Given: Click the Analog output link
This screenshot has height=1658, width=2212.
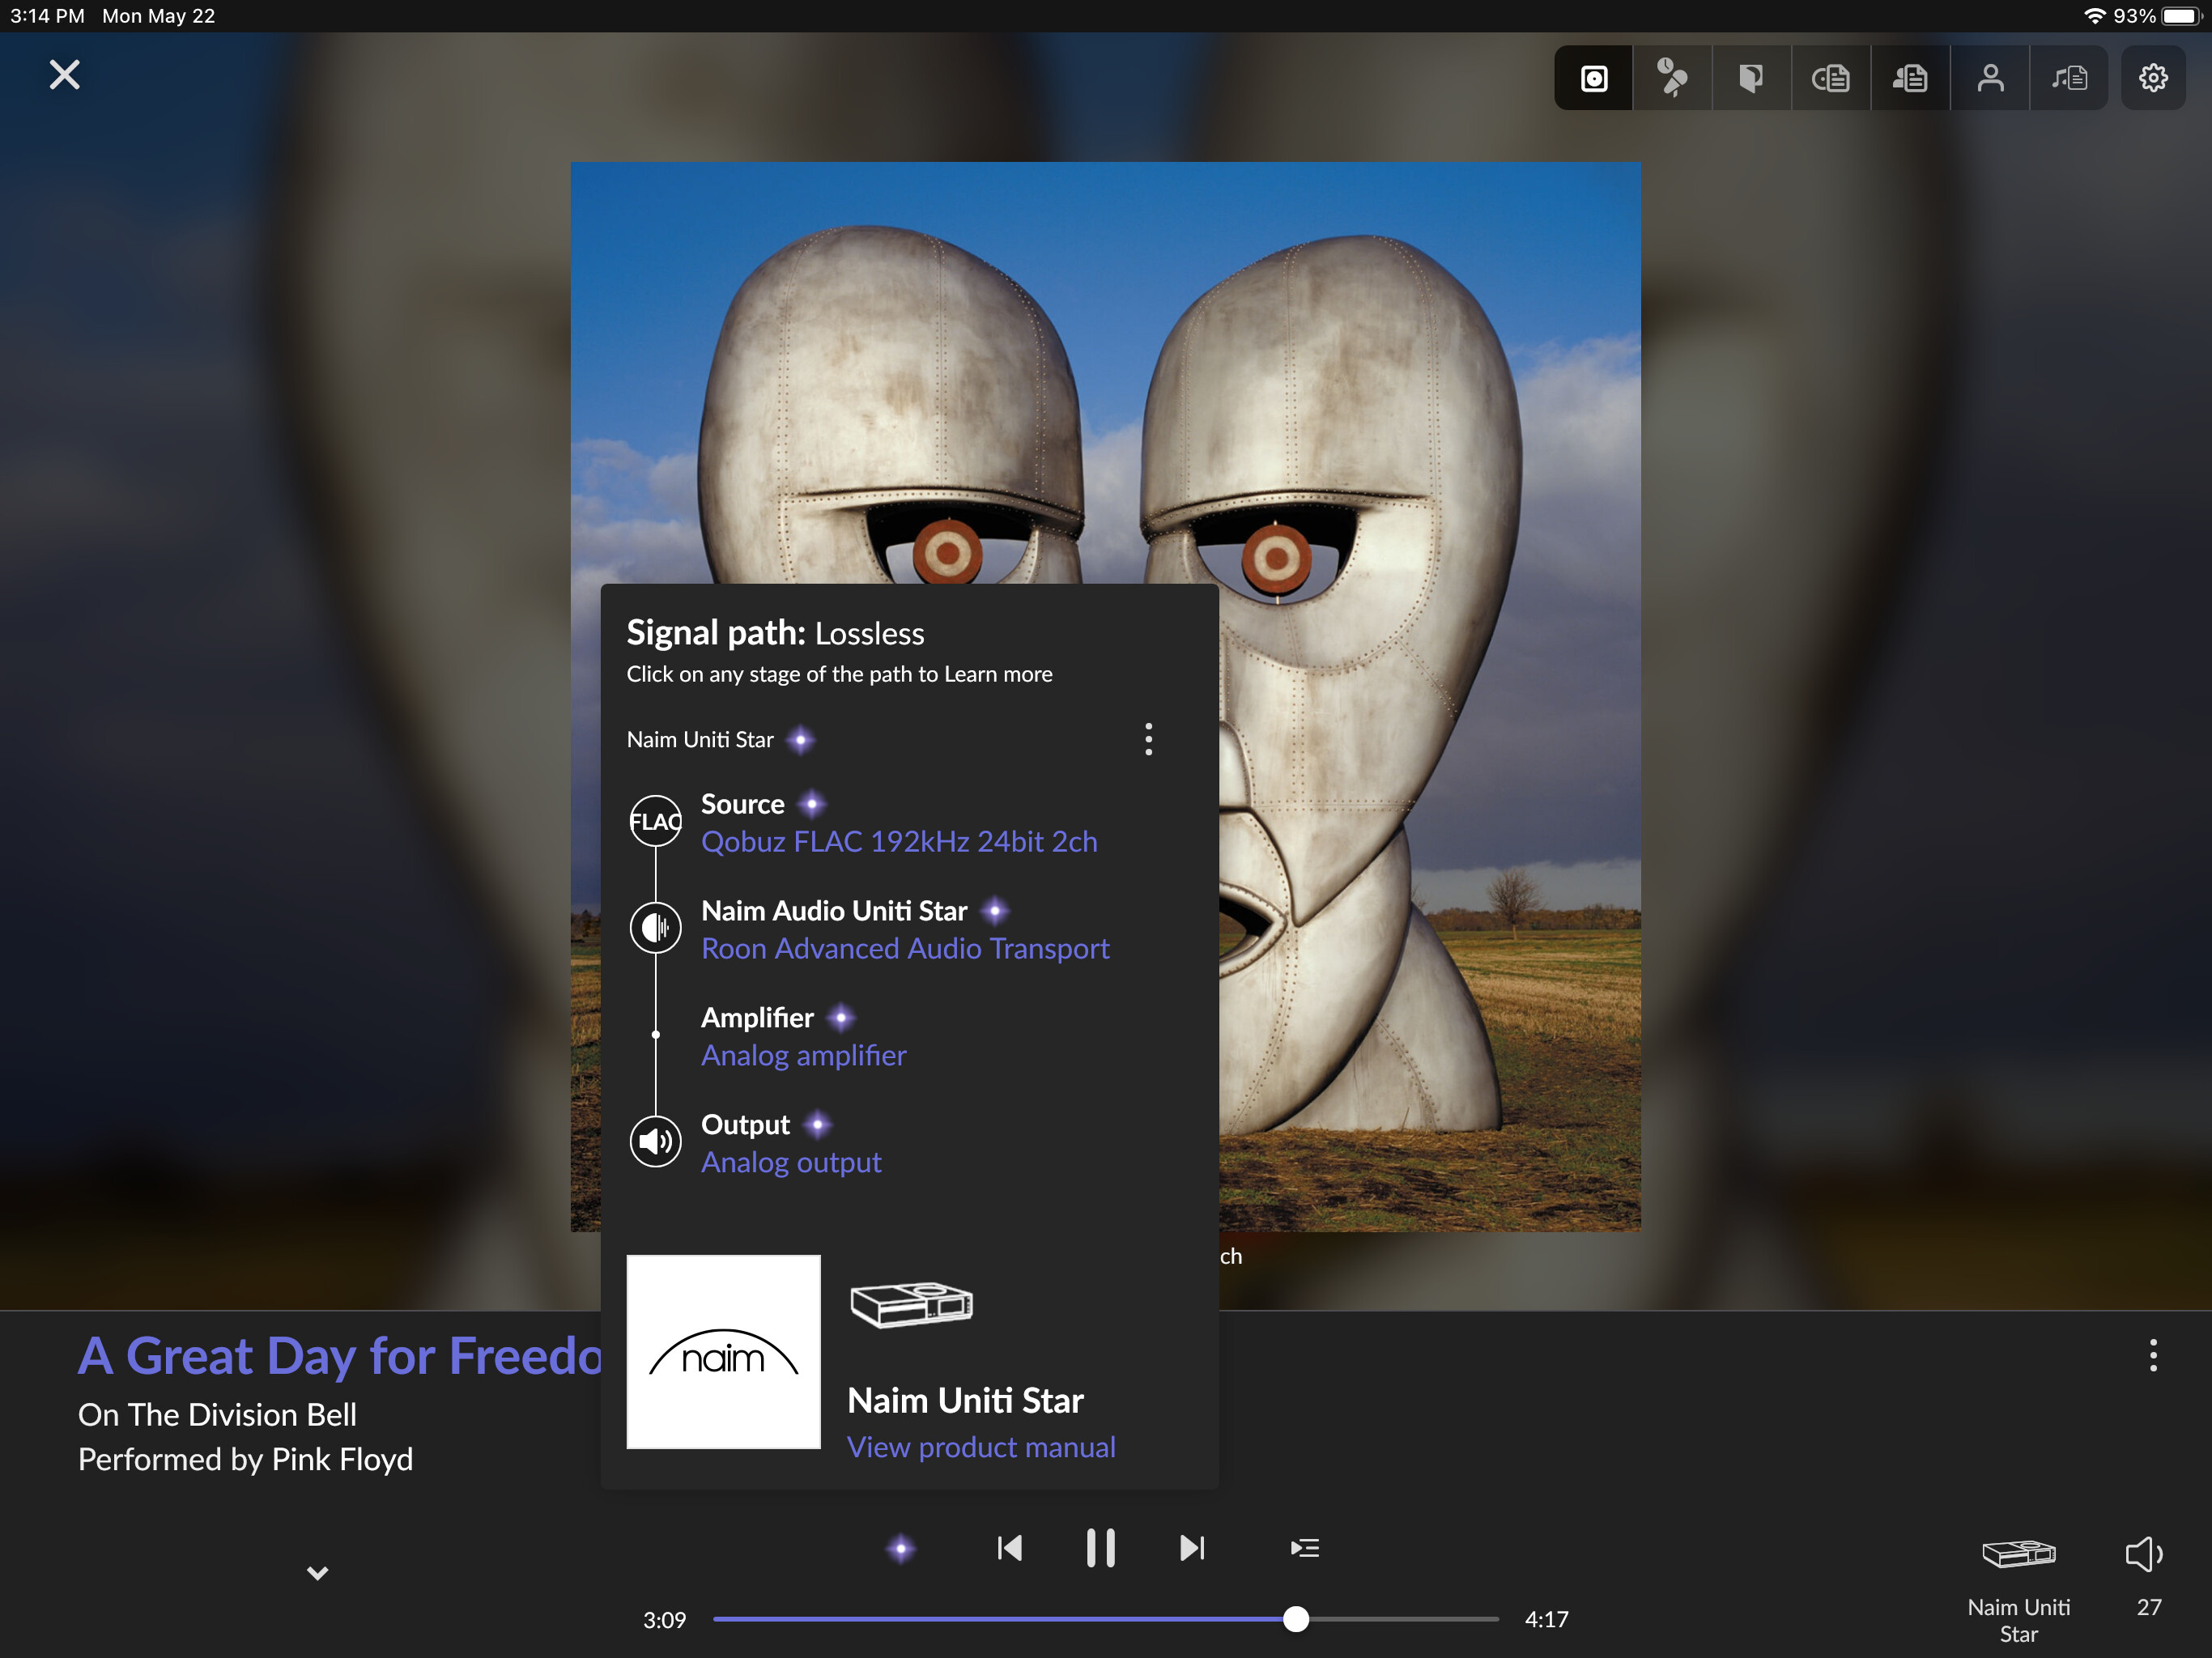Looking at the screenshot, I should coord(791,1163).
